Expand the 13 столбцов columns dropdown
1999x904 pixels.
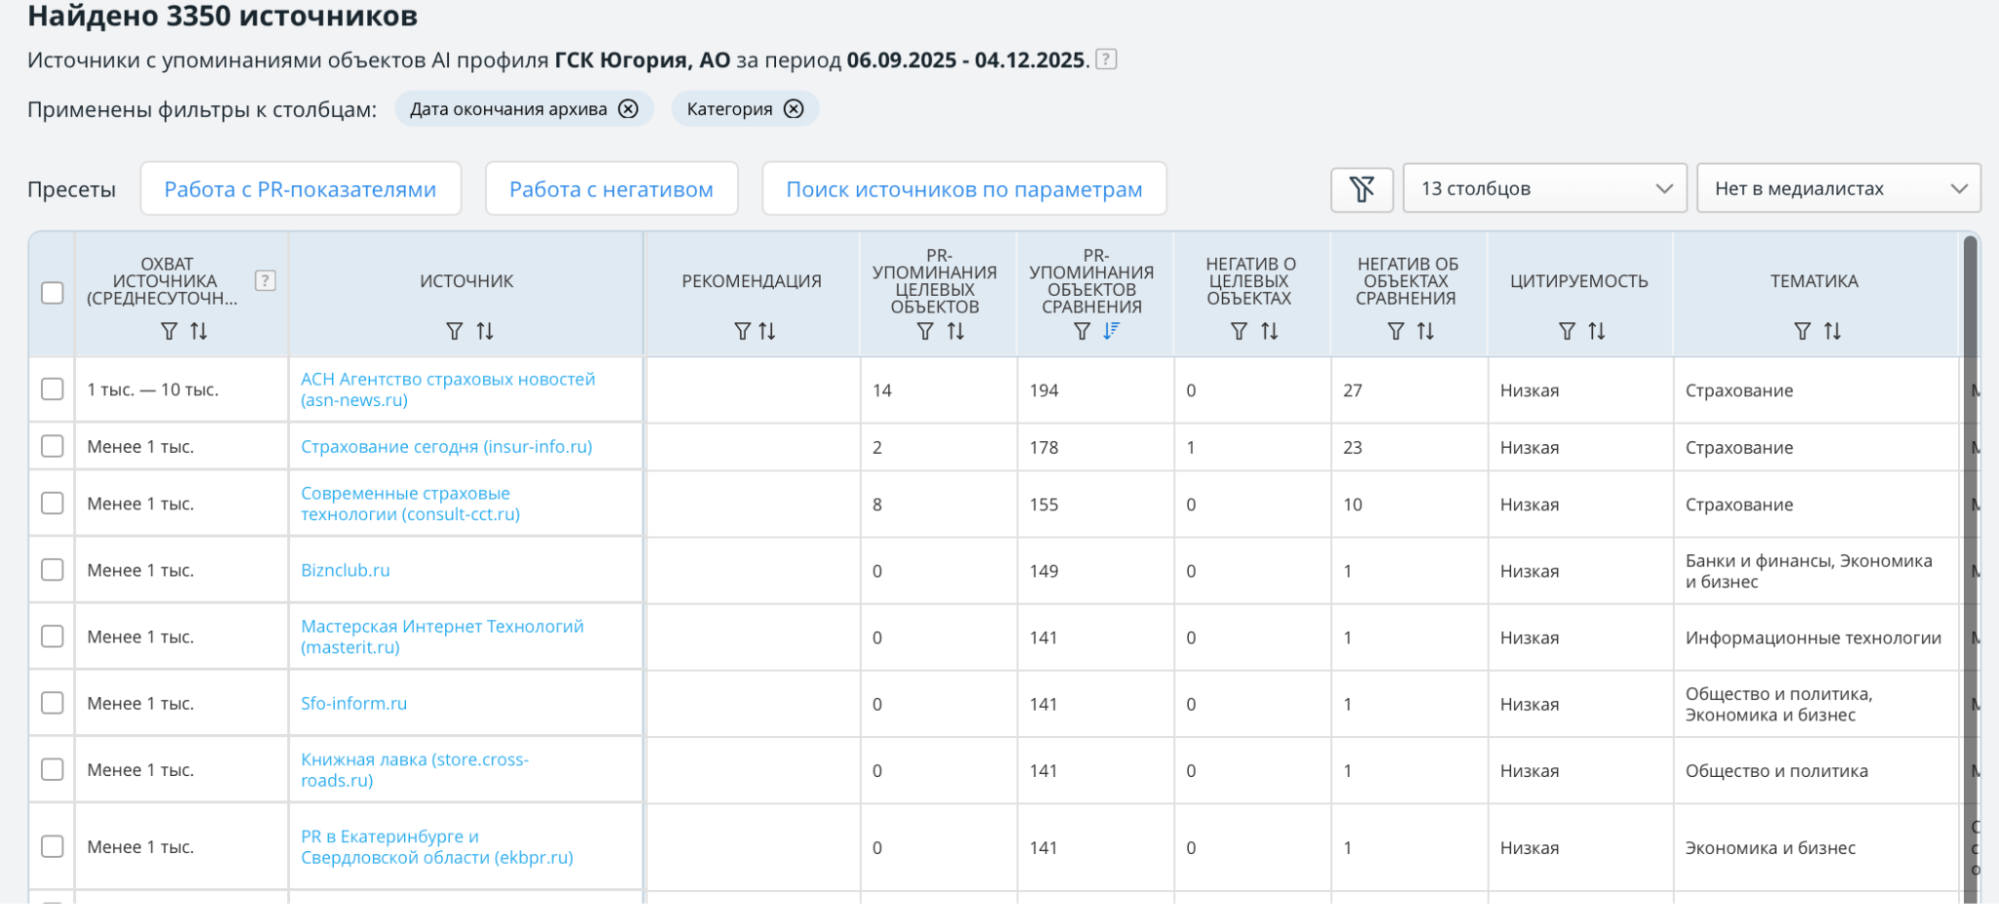[1545, 189]
